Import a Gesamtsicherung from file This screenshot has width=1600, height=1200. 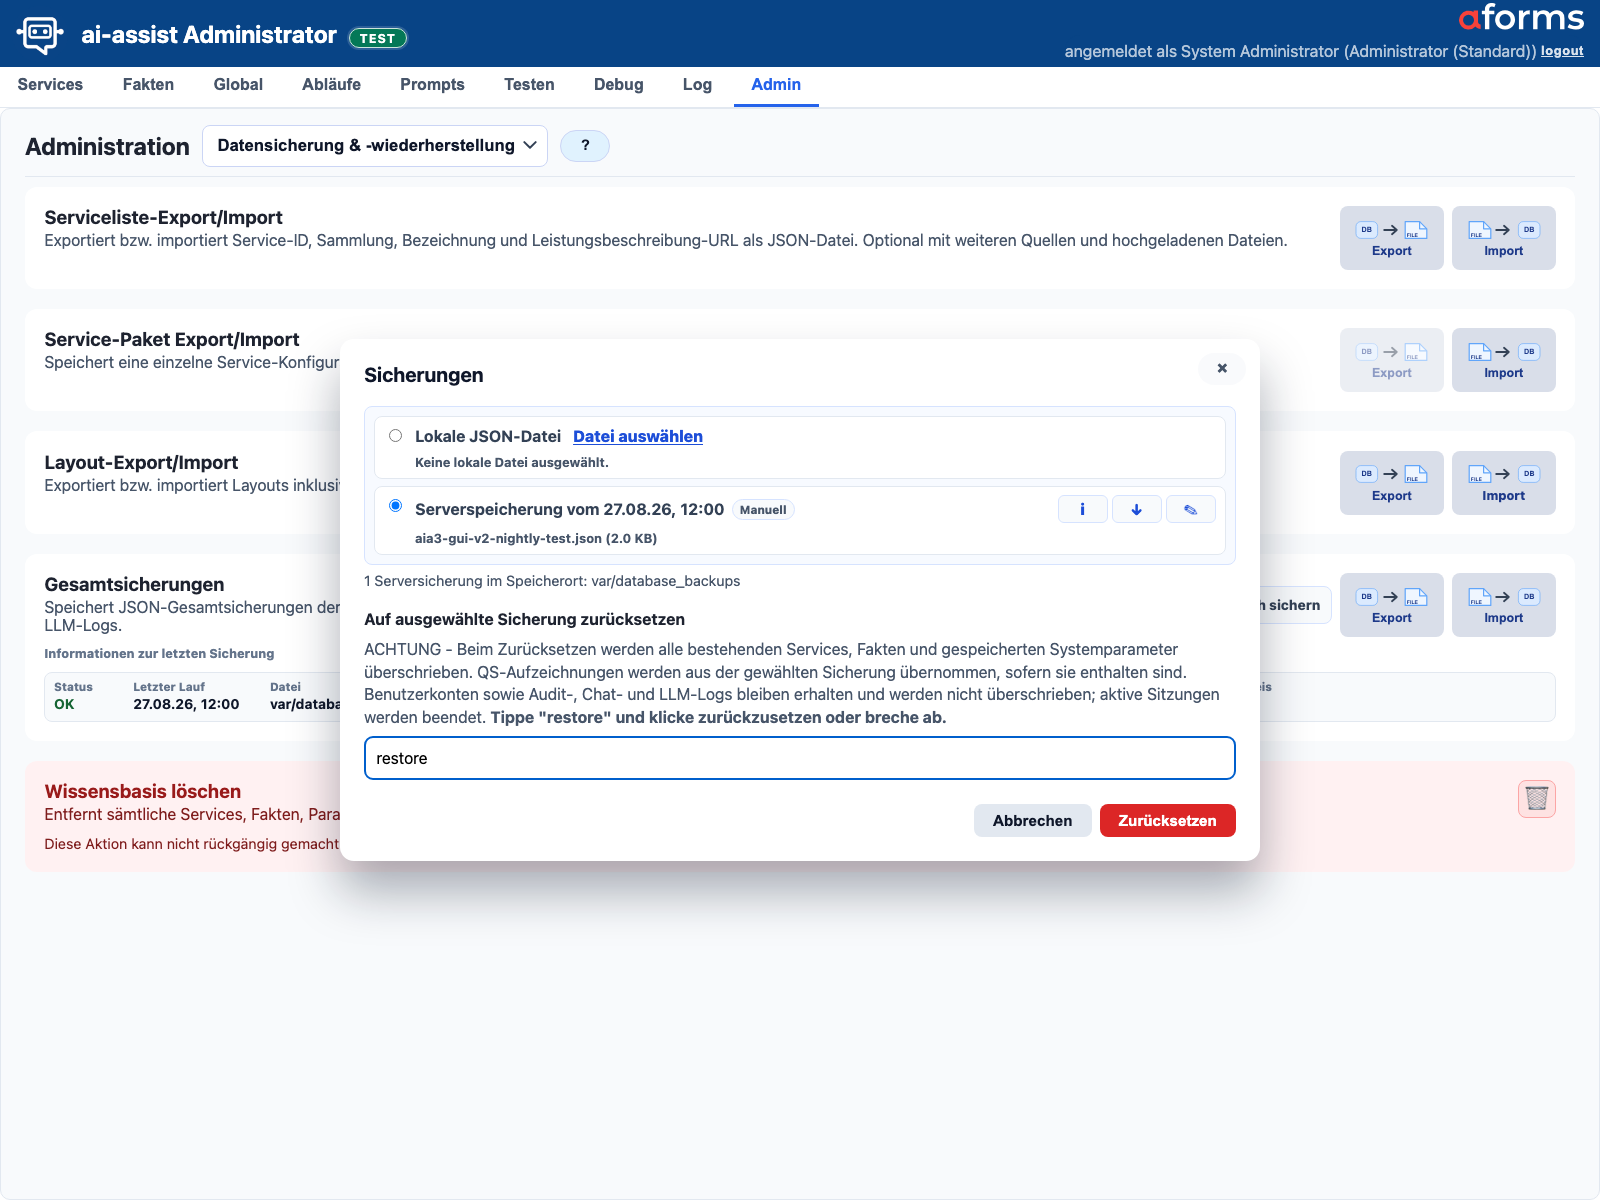(x=1503, y=605)
